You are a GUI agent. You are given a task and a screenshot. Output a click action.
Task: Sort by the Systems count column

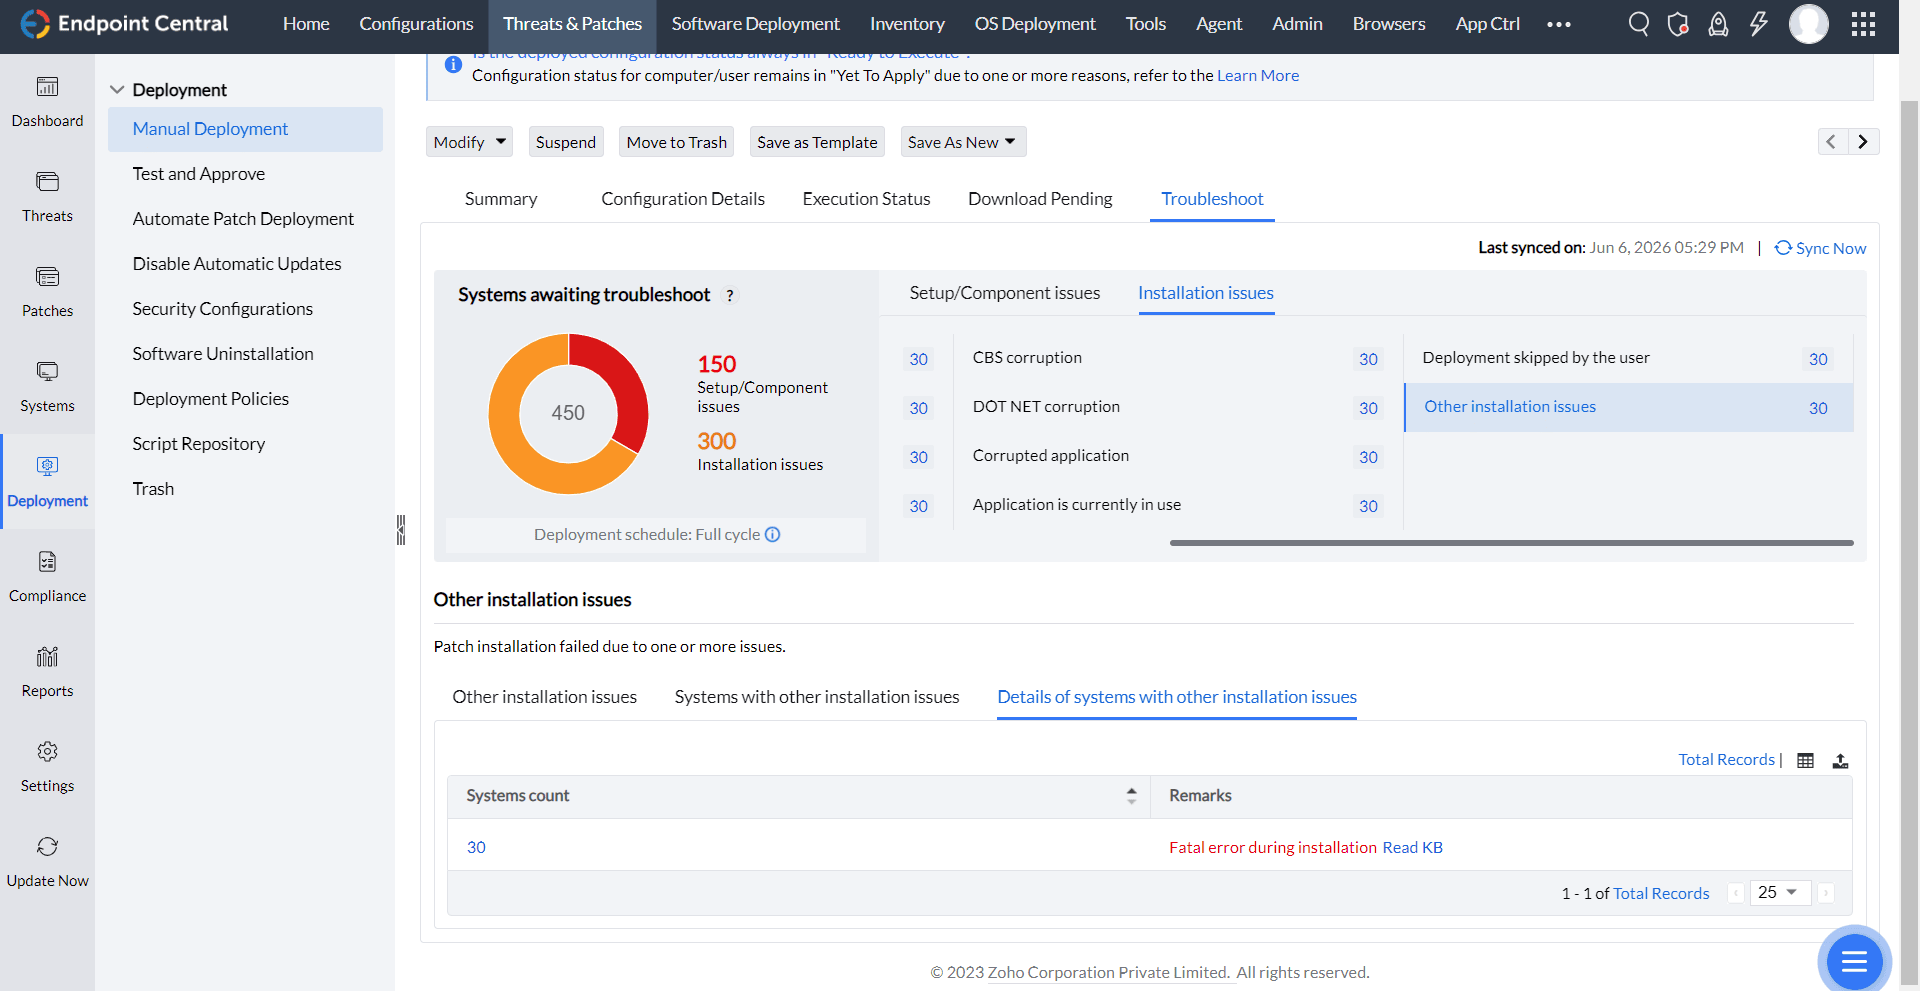(1131, 796)
